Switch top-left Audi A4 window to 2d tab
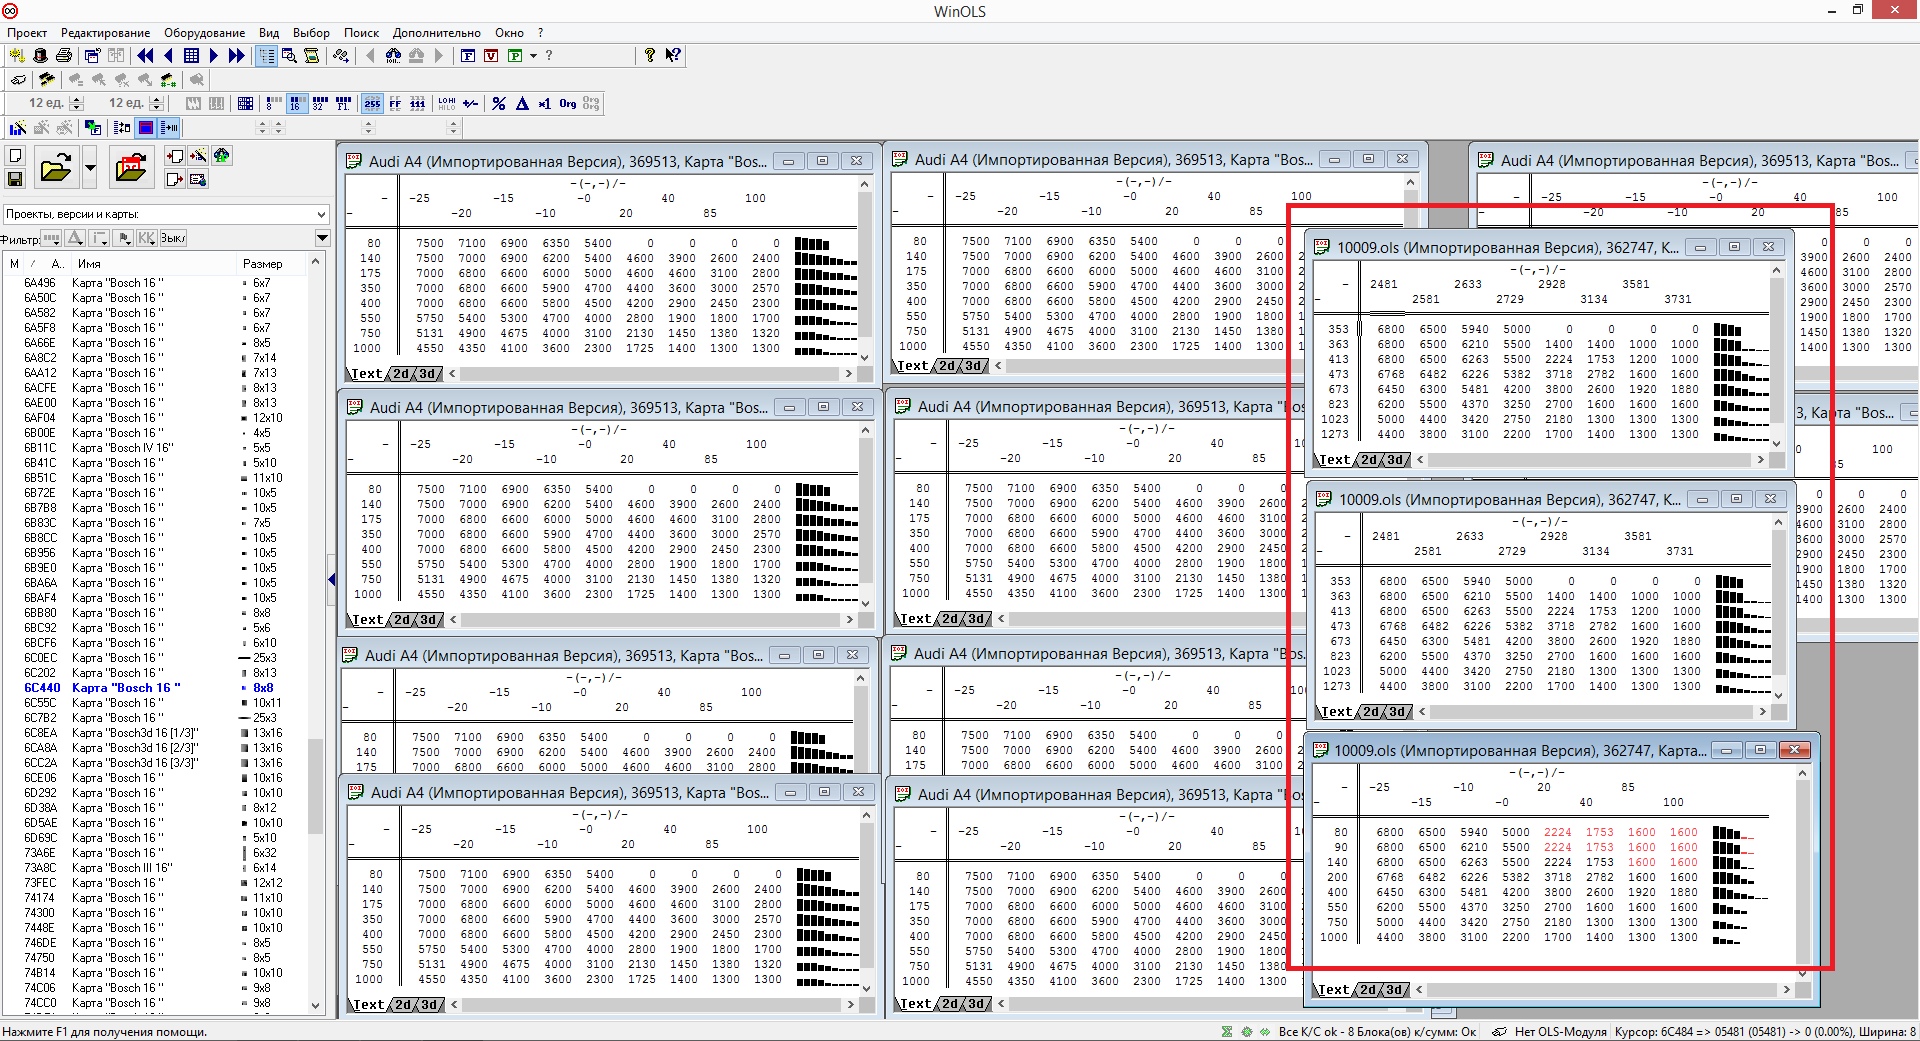Screen dimensions: 1920x1041 coord(402,374)
